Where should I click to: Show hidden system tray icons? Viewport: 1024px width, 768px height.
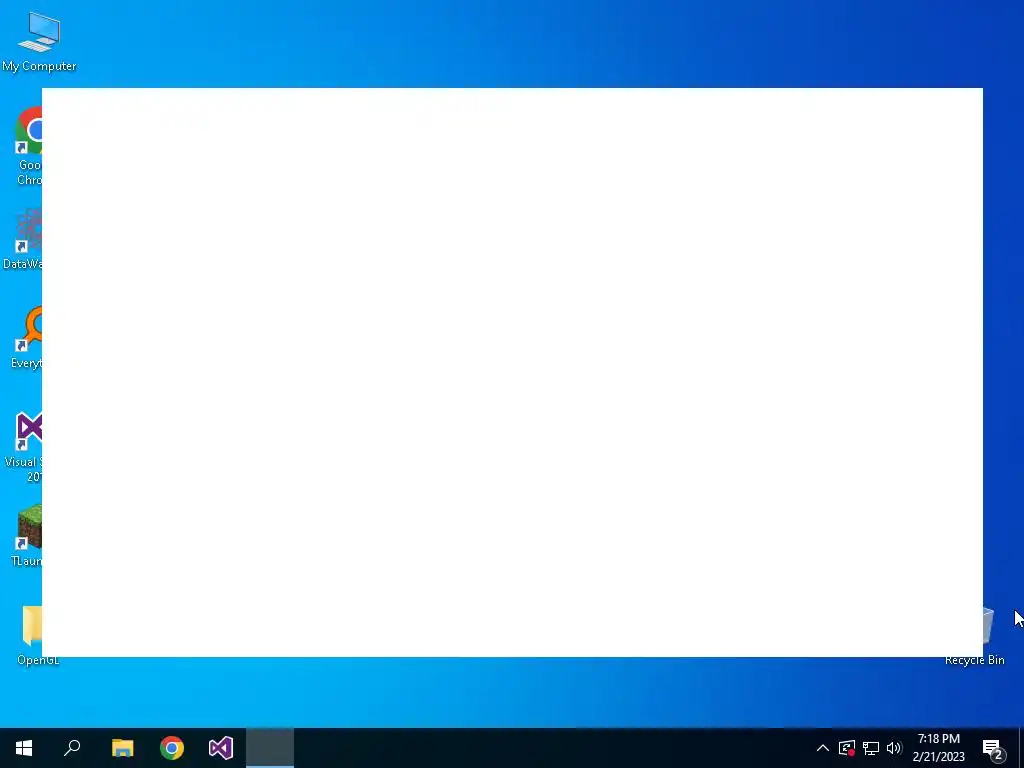(x=823, y=748)
